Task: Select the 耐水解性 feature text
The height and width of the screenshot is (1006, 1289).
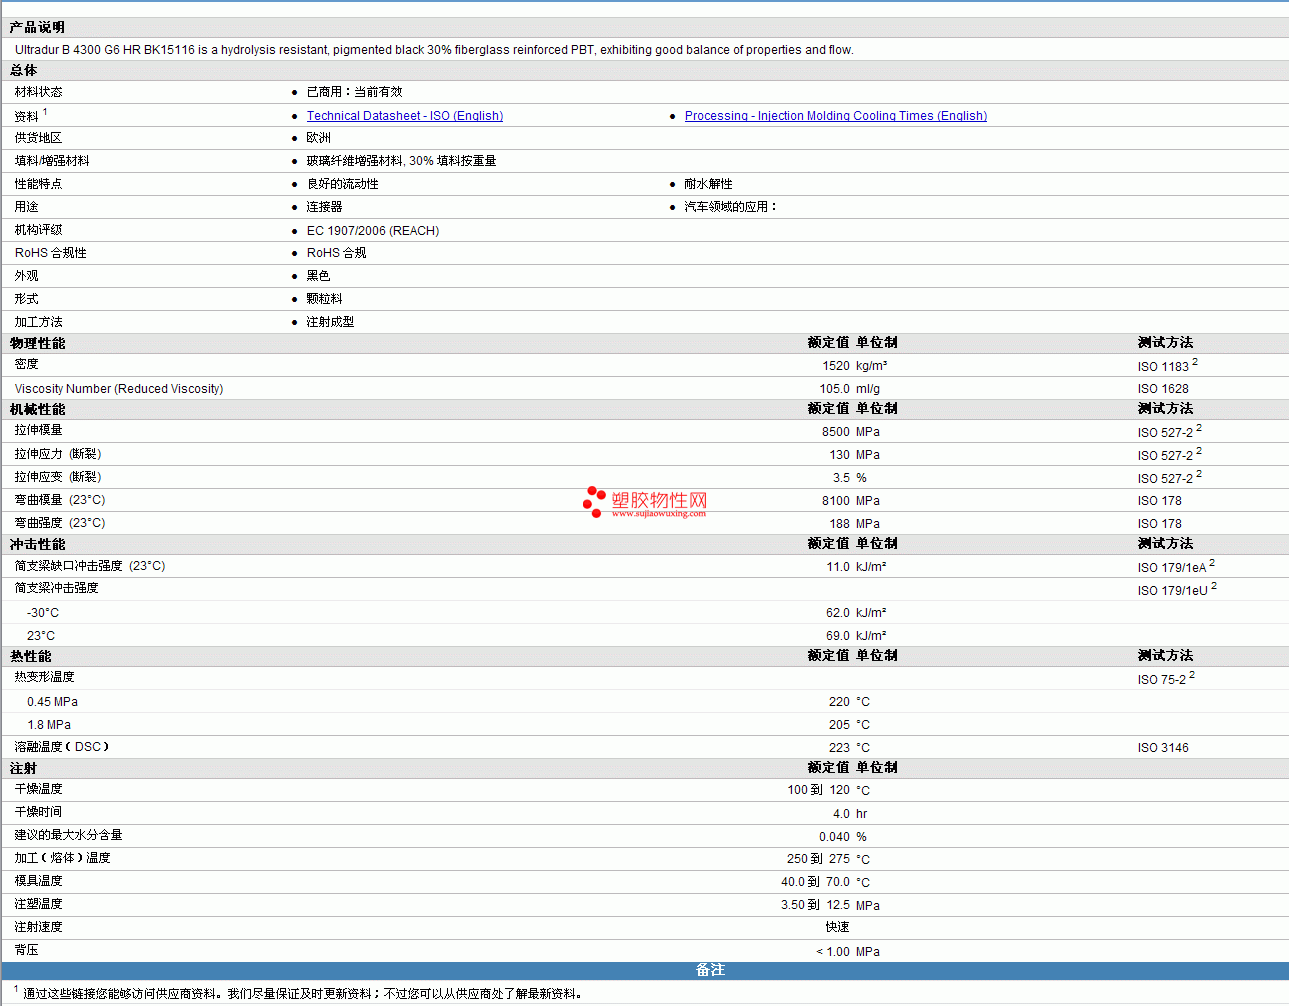Action: click(709, 184)
